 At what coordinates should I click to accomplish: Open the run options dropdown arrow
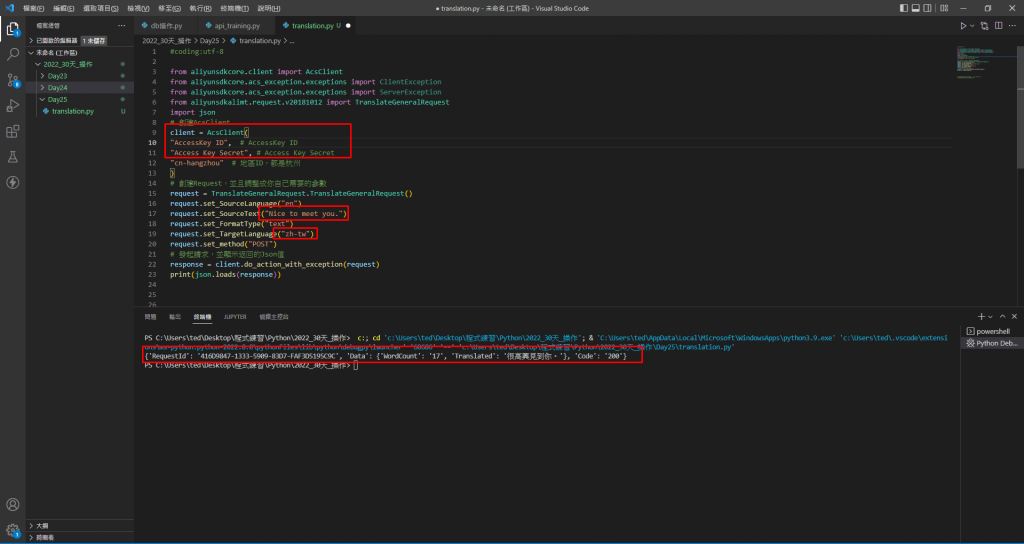(972, 25)
